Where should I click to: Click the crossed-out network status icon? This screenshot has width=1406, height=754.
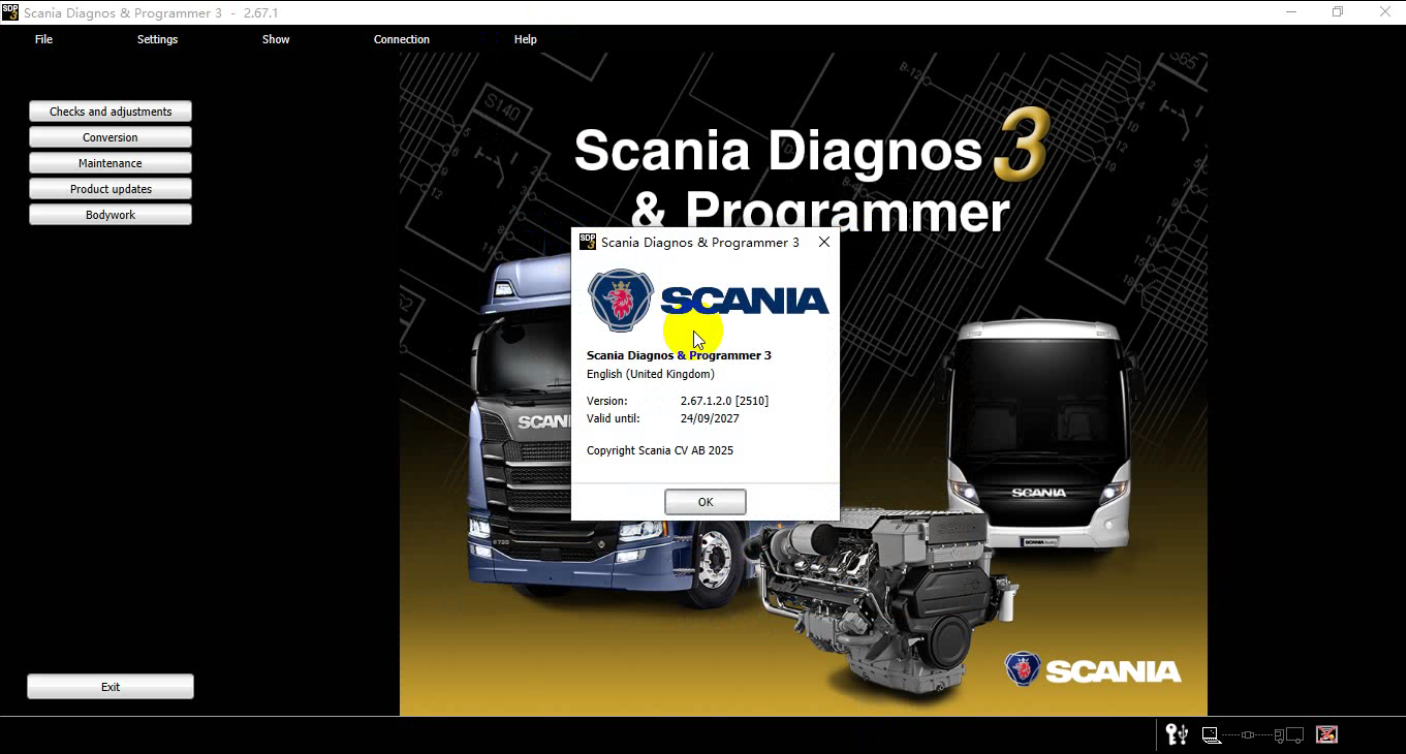(1327, 735)
